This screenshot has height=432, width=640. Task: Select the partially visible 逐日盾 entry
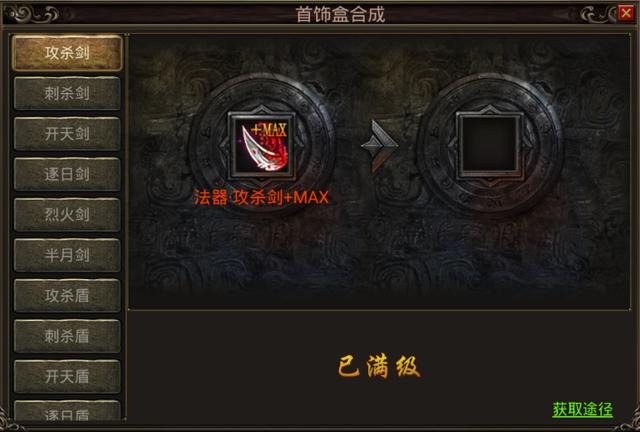pos(67,410)
